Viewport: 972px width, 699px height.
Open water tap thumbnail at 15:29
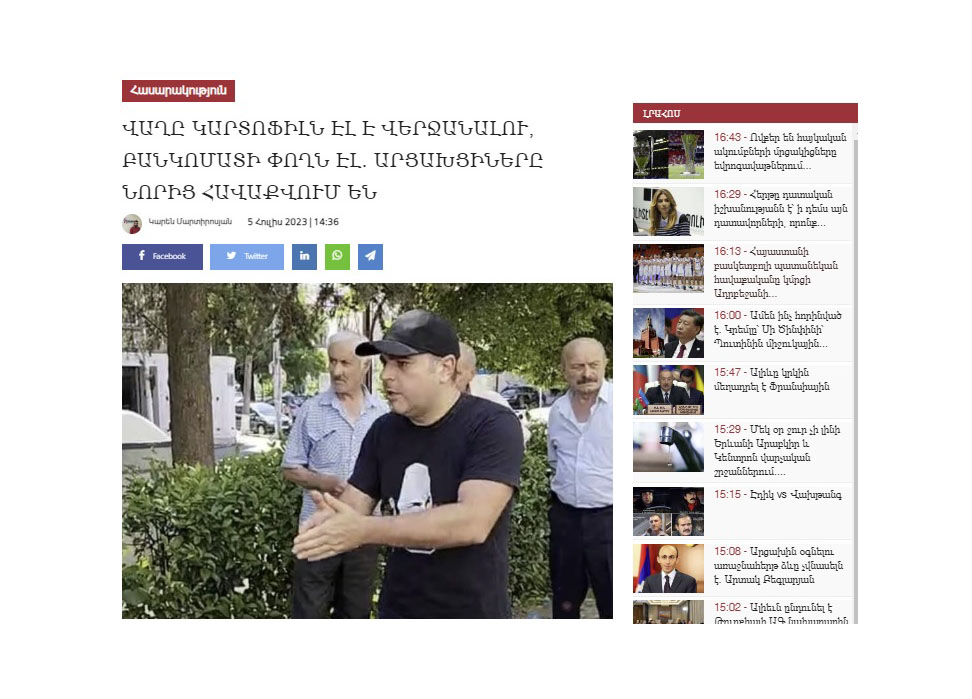668,447
